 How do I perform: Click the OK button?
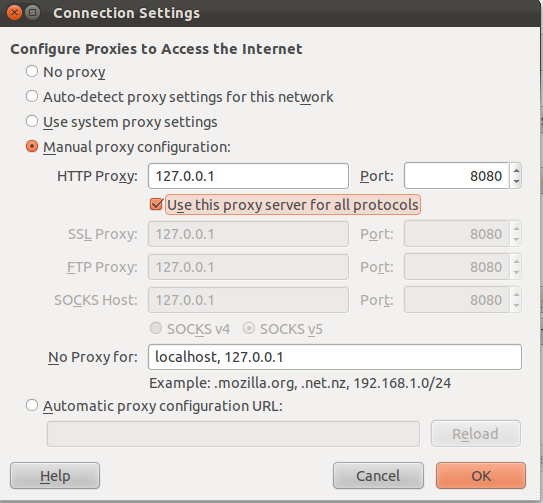click(481, 476)
